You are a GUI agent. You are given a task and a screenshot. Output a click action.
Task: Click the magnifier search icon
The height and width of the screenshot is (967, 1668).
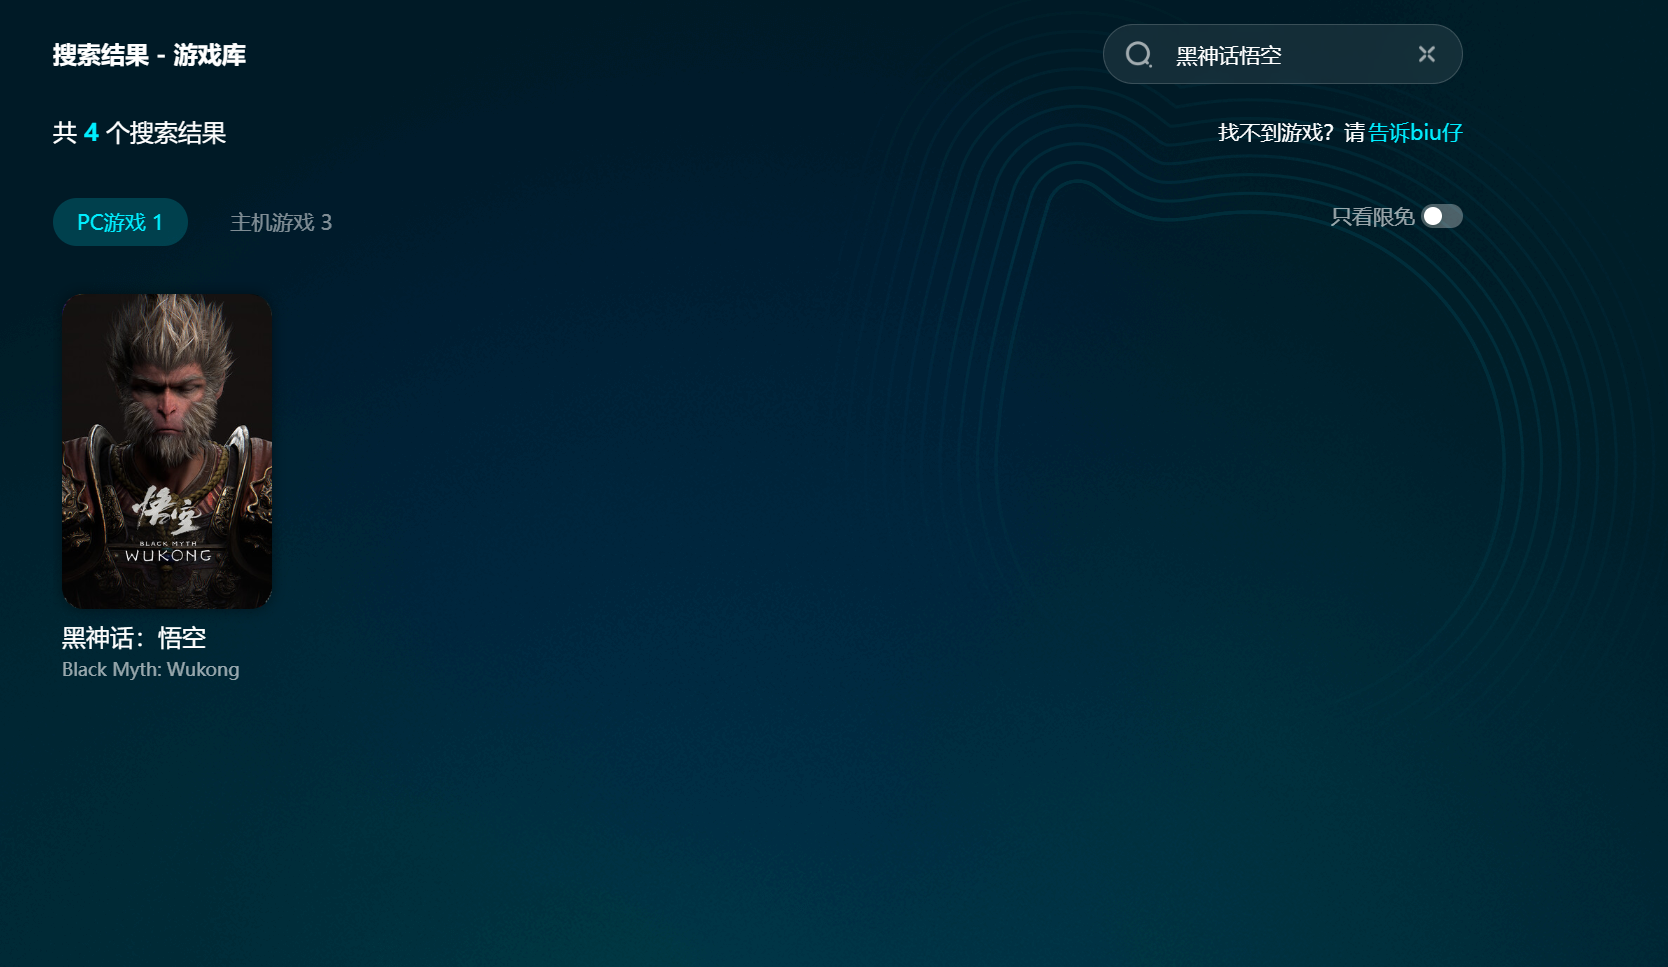coord(1138,54)
